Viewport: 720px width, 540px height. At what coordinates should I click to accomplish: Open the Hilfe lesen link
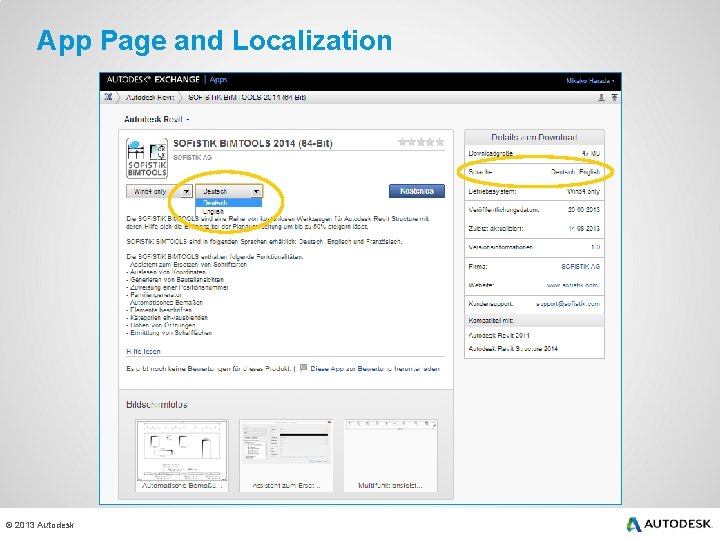point(143,351)
